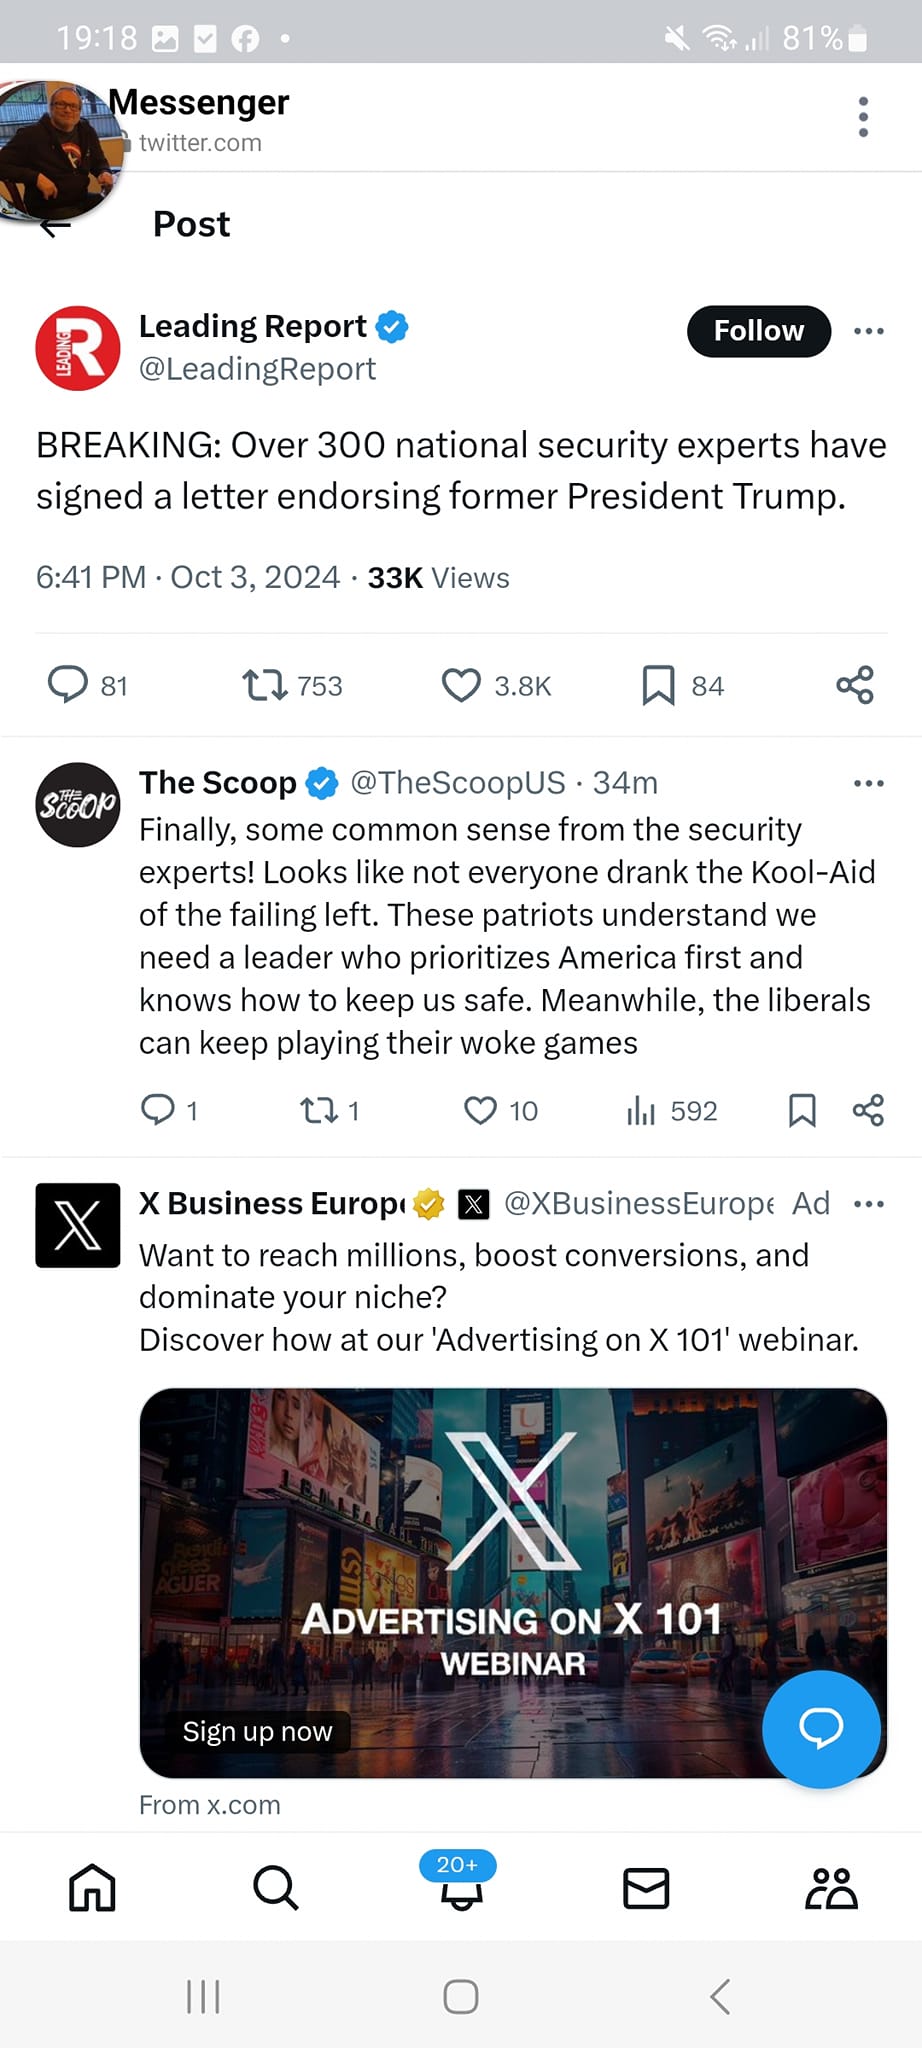Follow Leading Report
Image resolution: width=922 pixels, height=2048 pixels.
[x=758, y=331]
